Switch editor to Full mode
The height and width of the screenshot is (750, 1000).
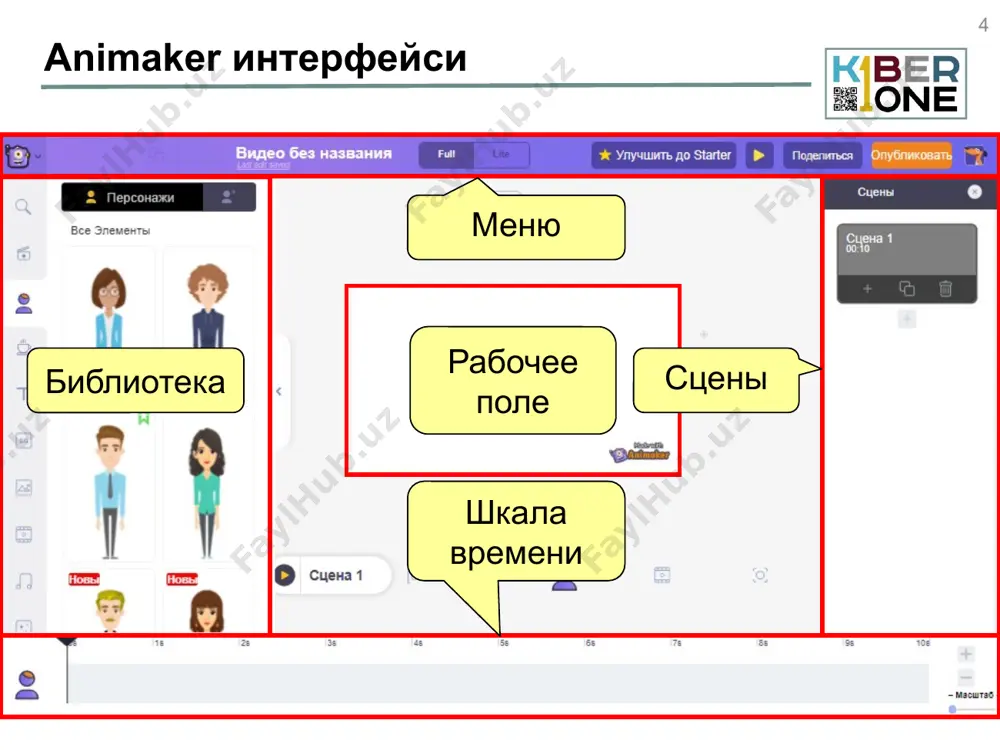446,154
